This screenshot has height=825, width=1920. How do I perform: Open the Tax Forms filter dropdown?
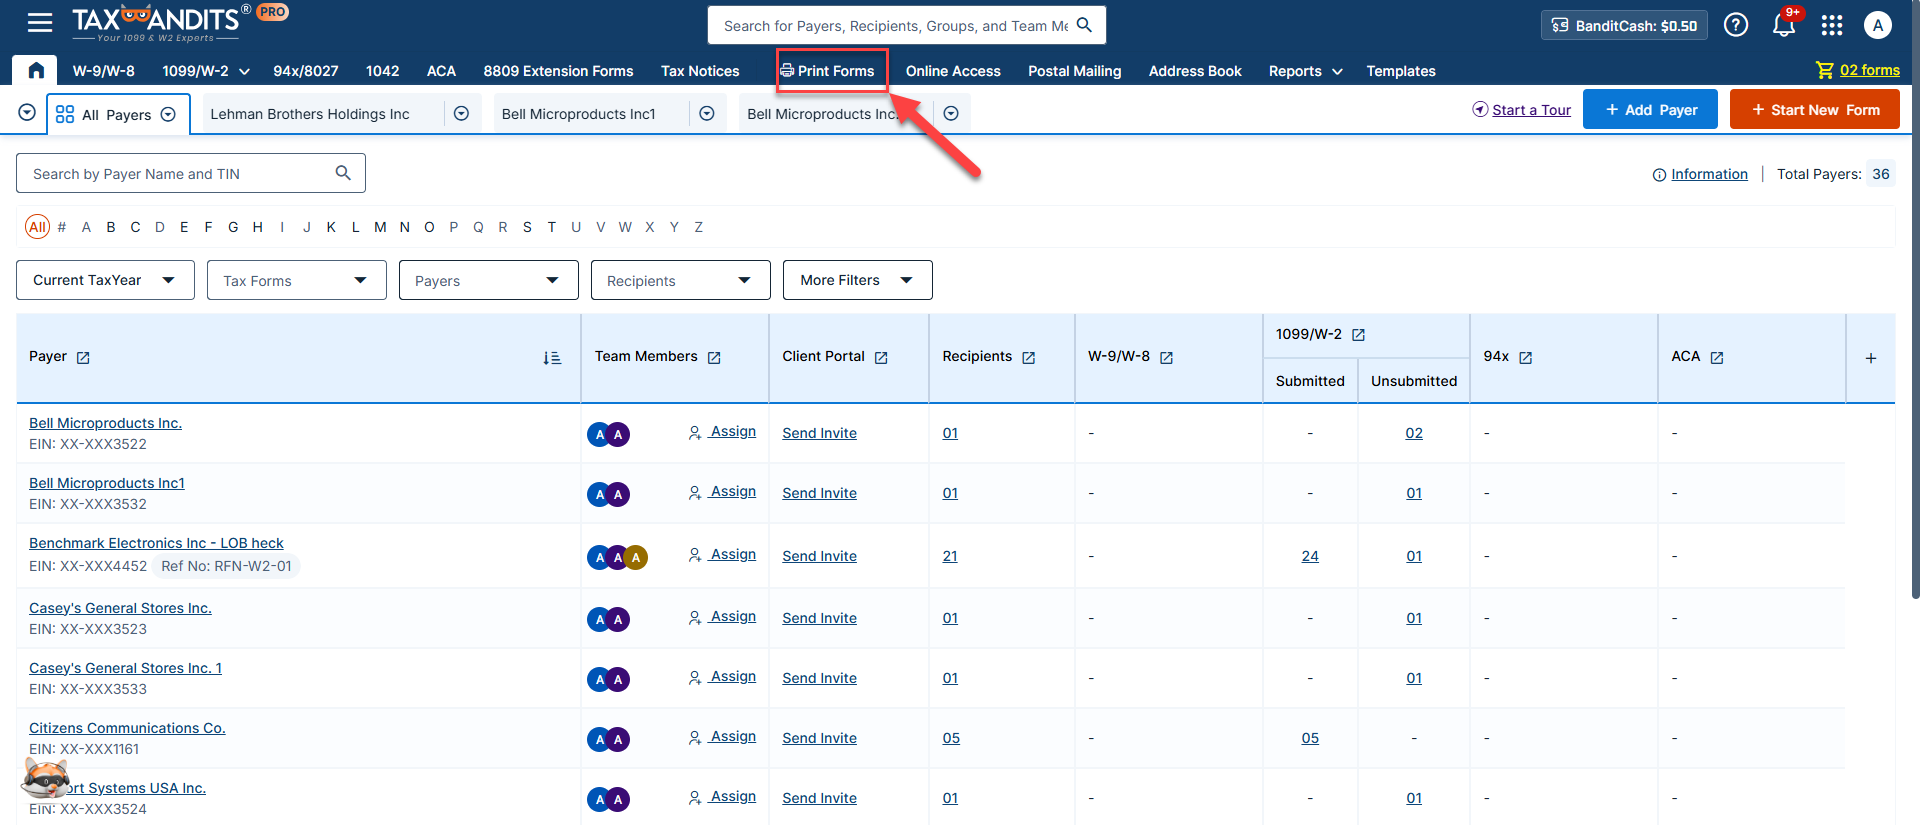[296, 280]
